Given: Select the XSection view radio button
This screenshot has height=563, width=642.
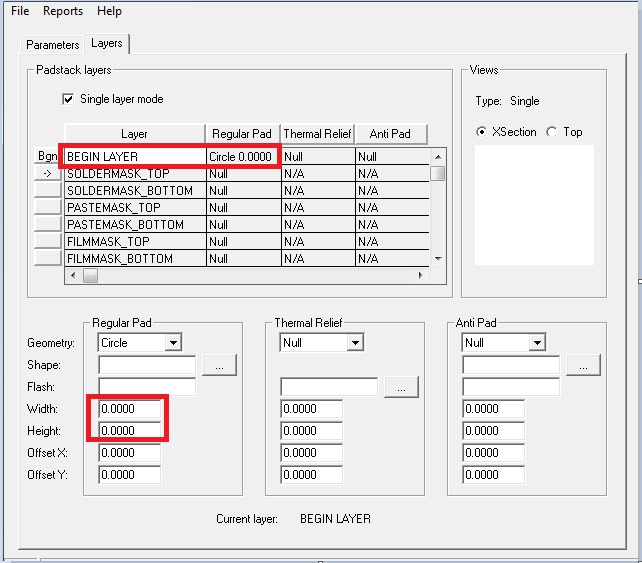Looking at the screenshot, I should click(481, 132).
